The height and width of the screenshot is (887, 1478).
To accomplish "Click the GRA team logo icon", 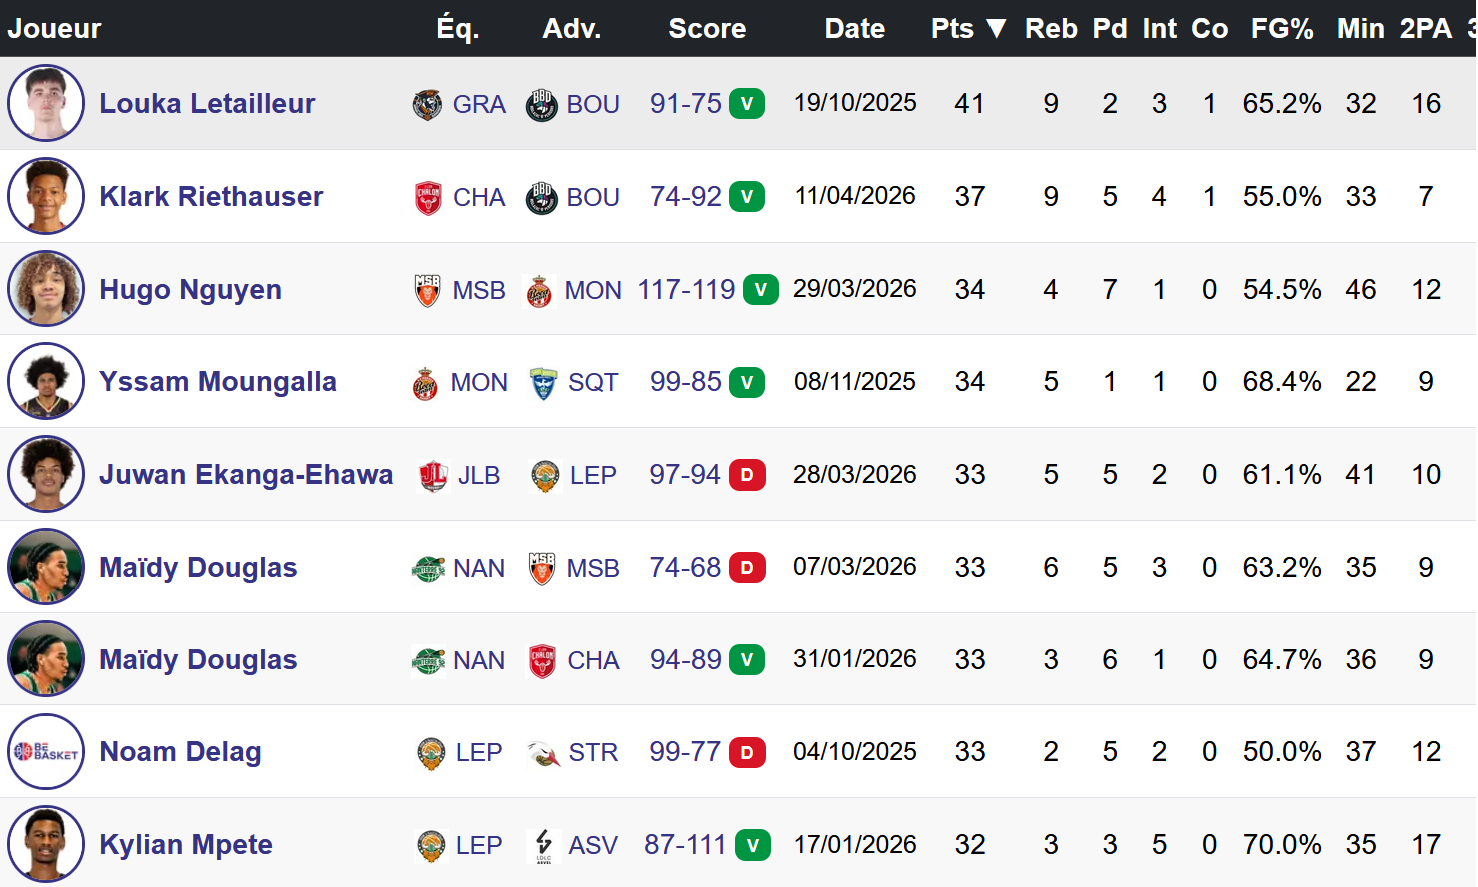I will click(427, 104).
